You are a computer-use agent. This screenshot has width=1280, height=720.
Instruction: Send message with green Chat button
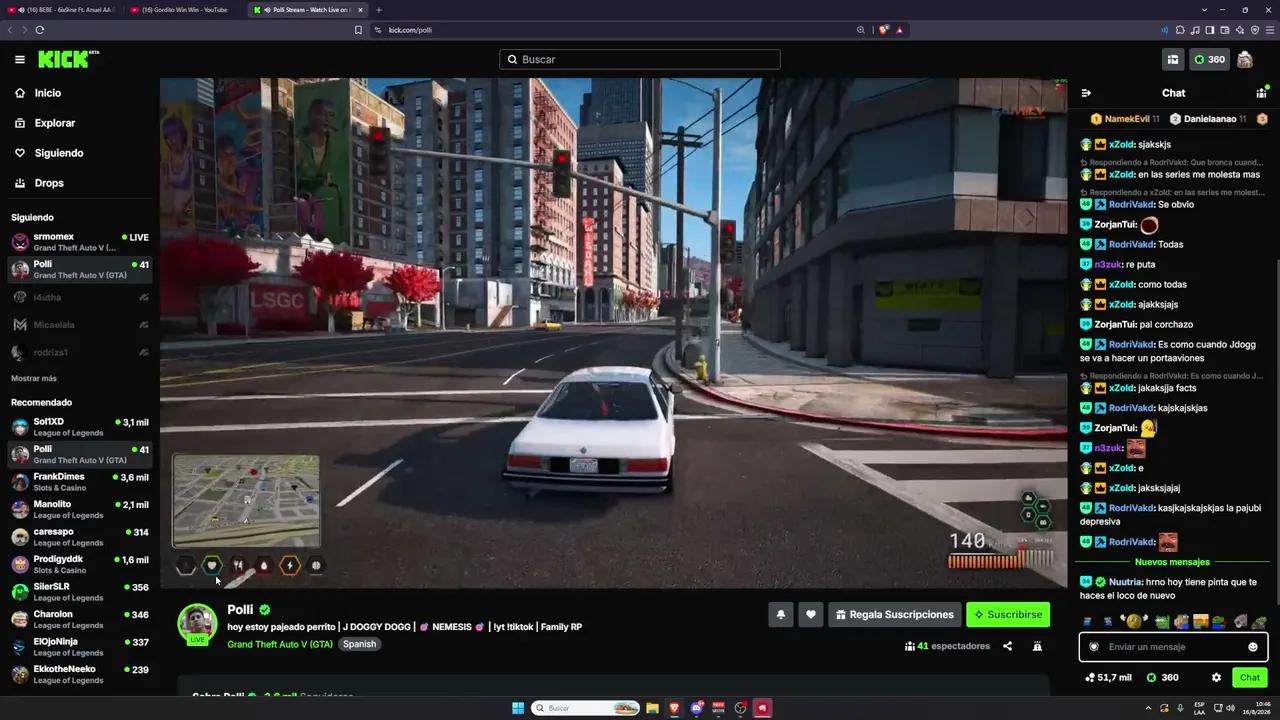coord(1250,678)
